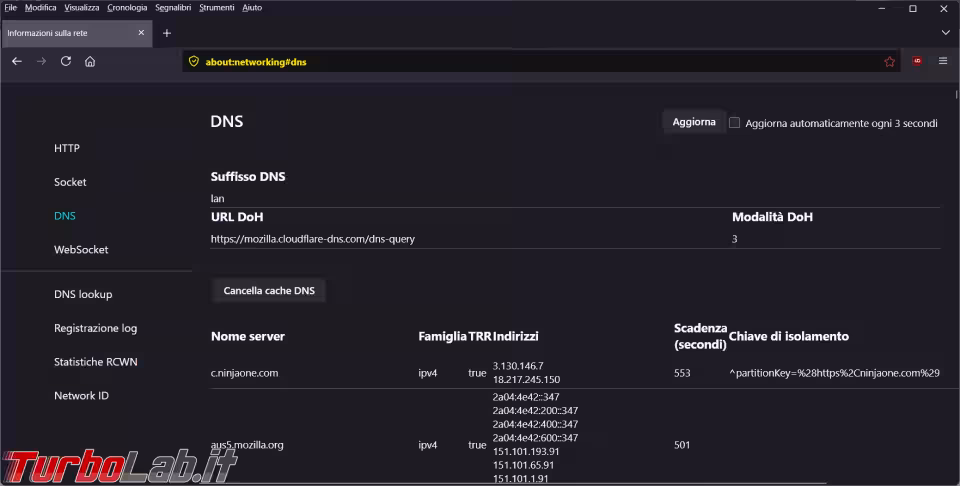
Task: Reload the current page
Action: (66, 61)
